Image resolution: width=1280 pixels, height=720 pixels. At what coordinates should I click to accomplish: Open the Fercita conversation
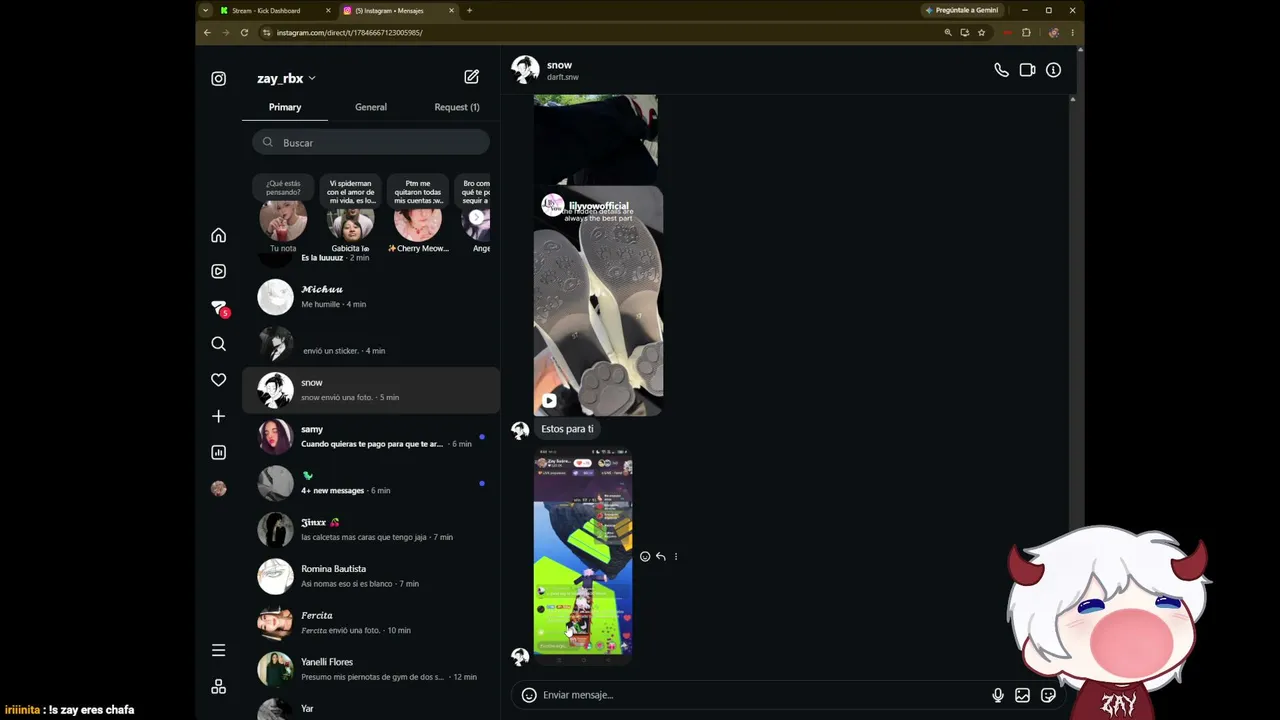click(x=371, y=622)
